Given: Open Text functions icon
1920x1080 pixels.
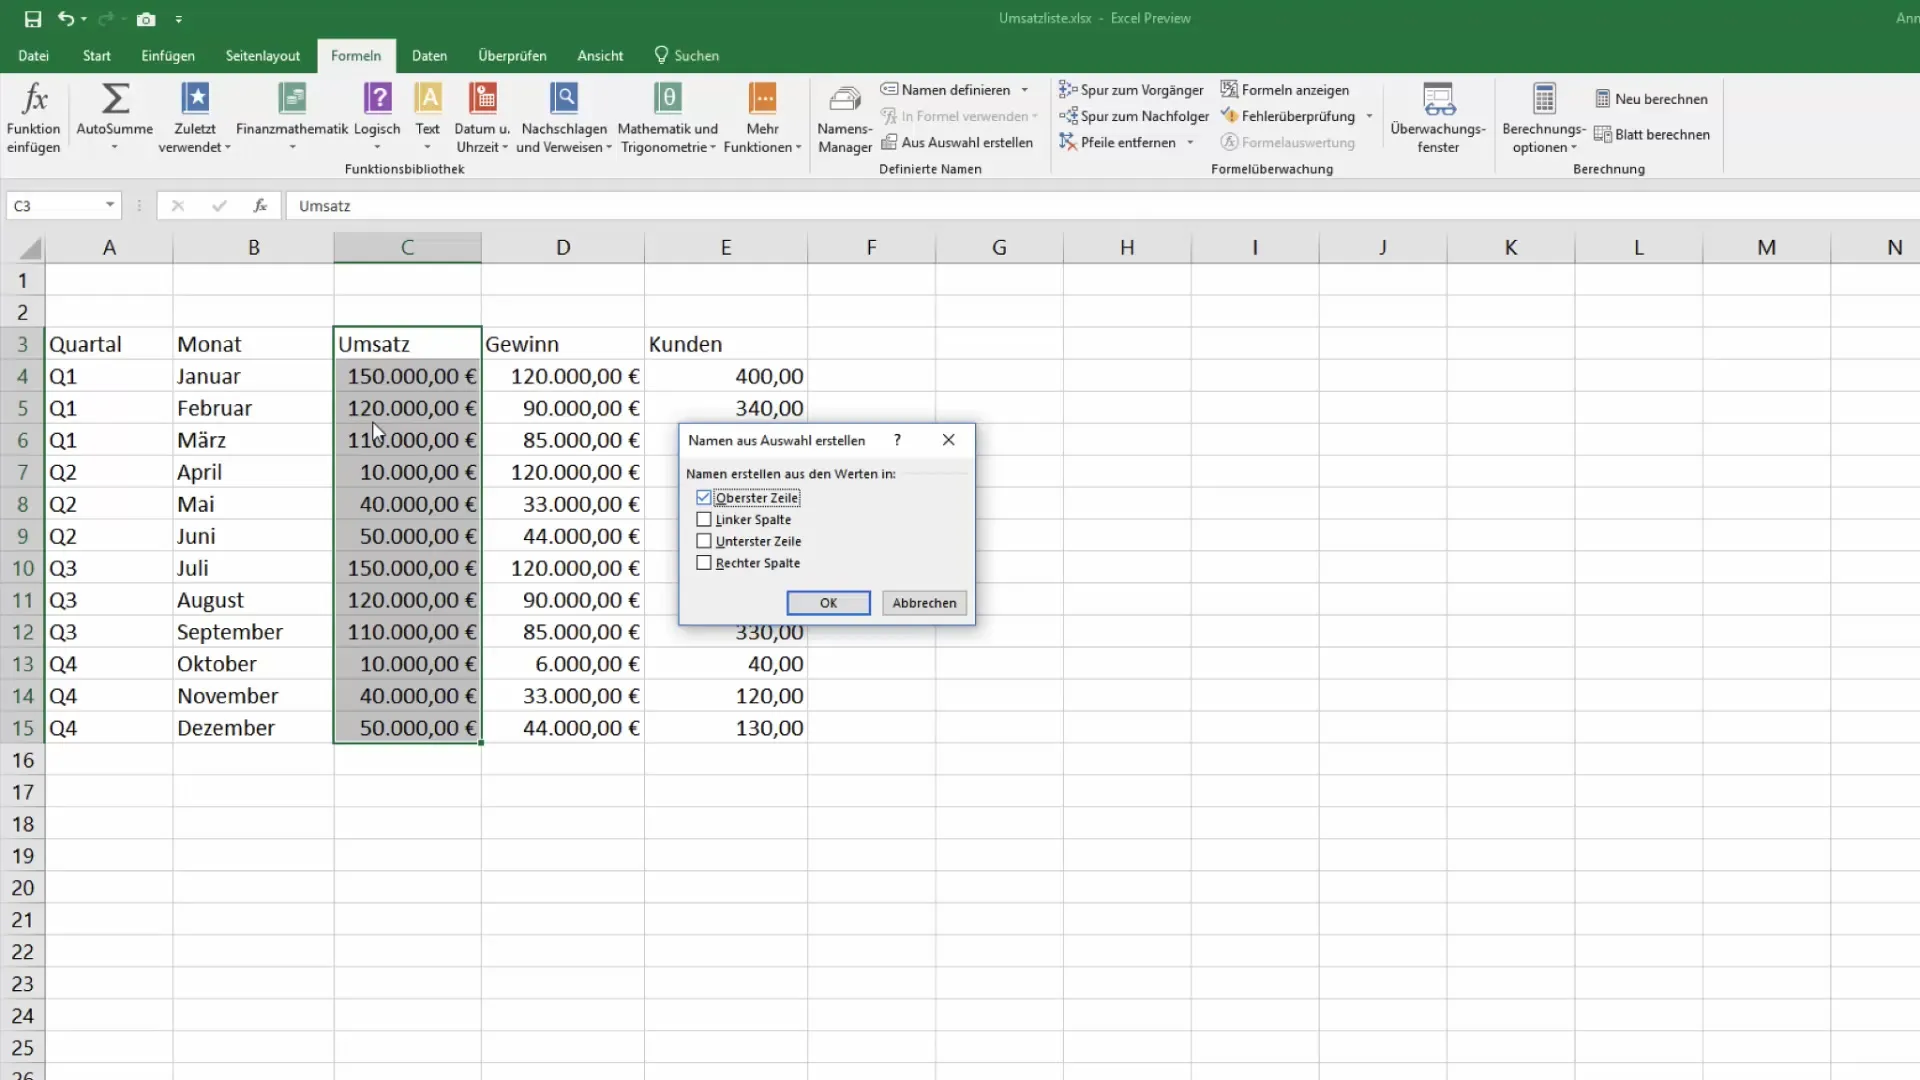Looking at the screenshot, I should [428, 99].
